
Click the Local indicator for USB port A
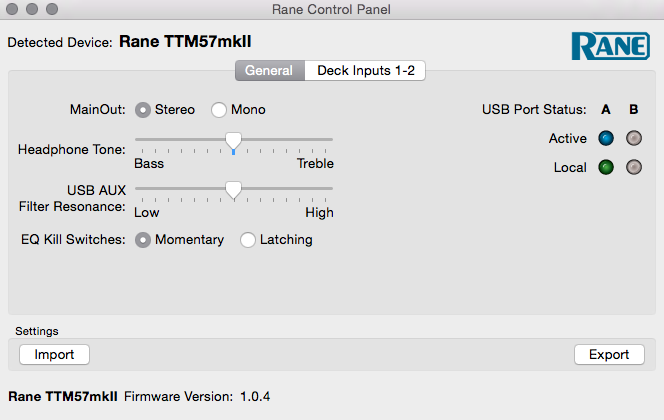coord(606,167)
